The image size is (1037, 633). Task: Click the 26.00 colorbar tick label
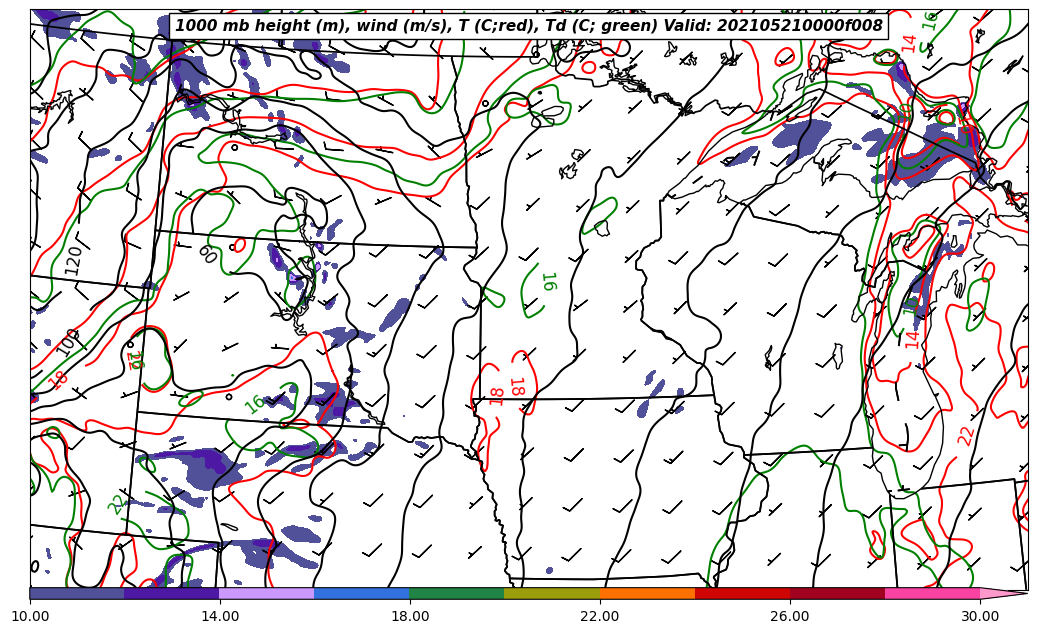[790, 616]
